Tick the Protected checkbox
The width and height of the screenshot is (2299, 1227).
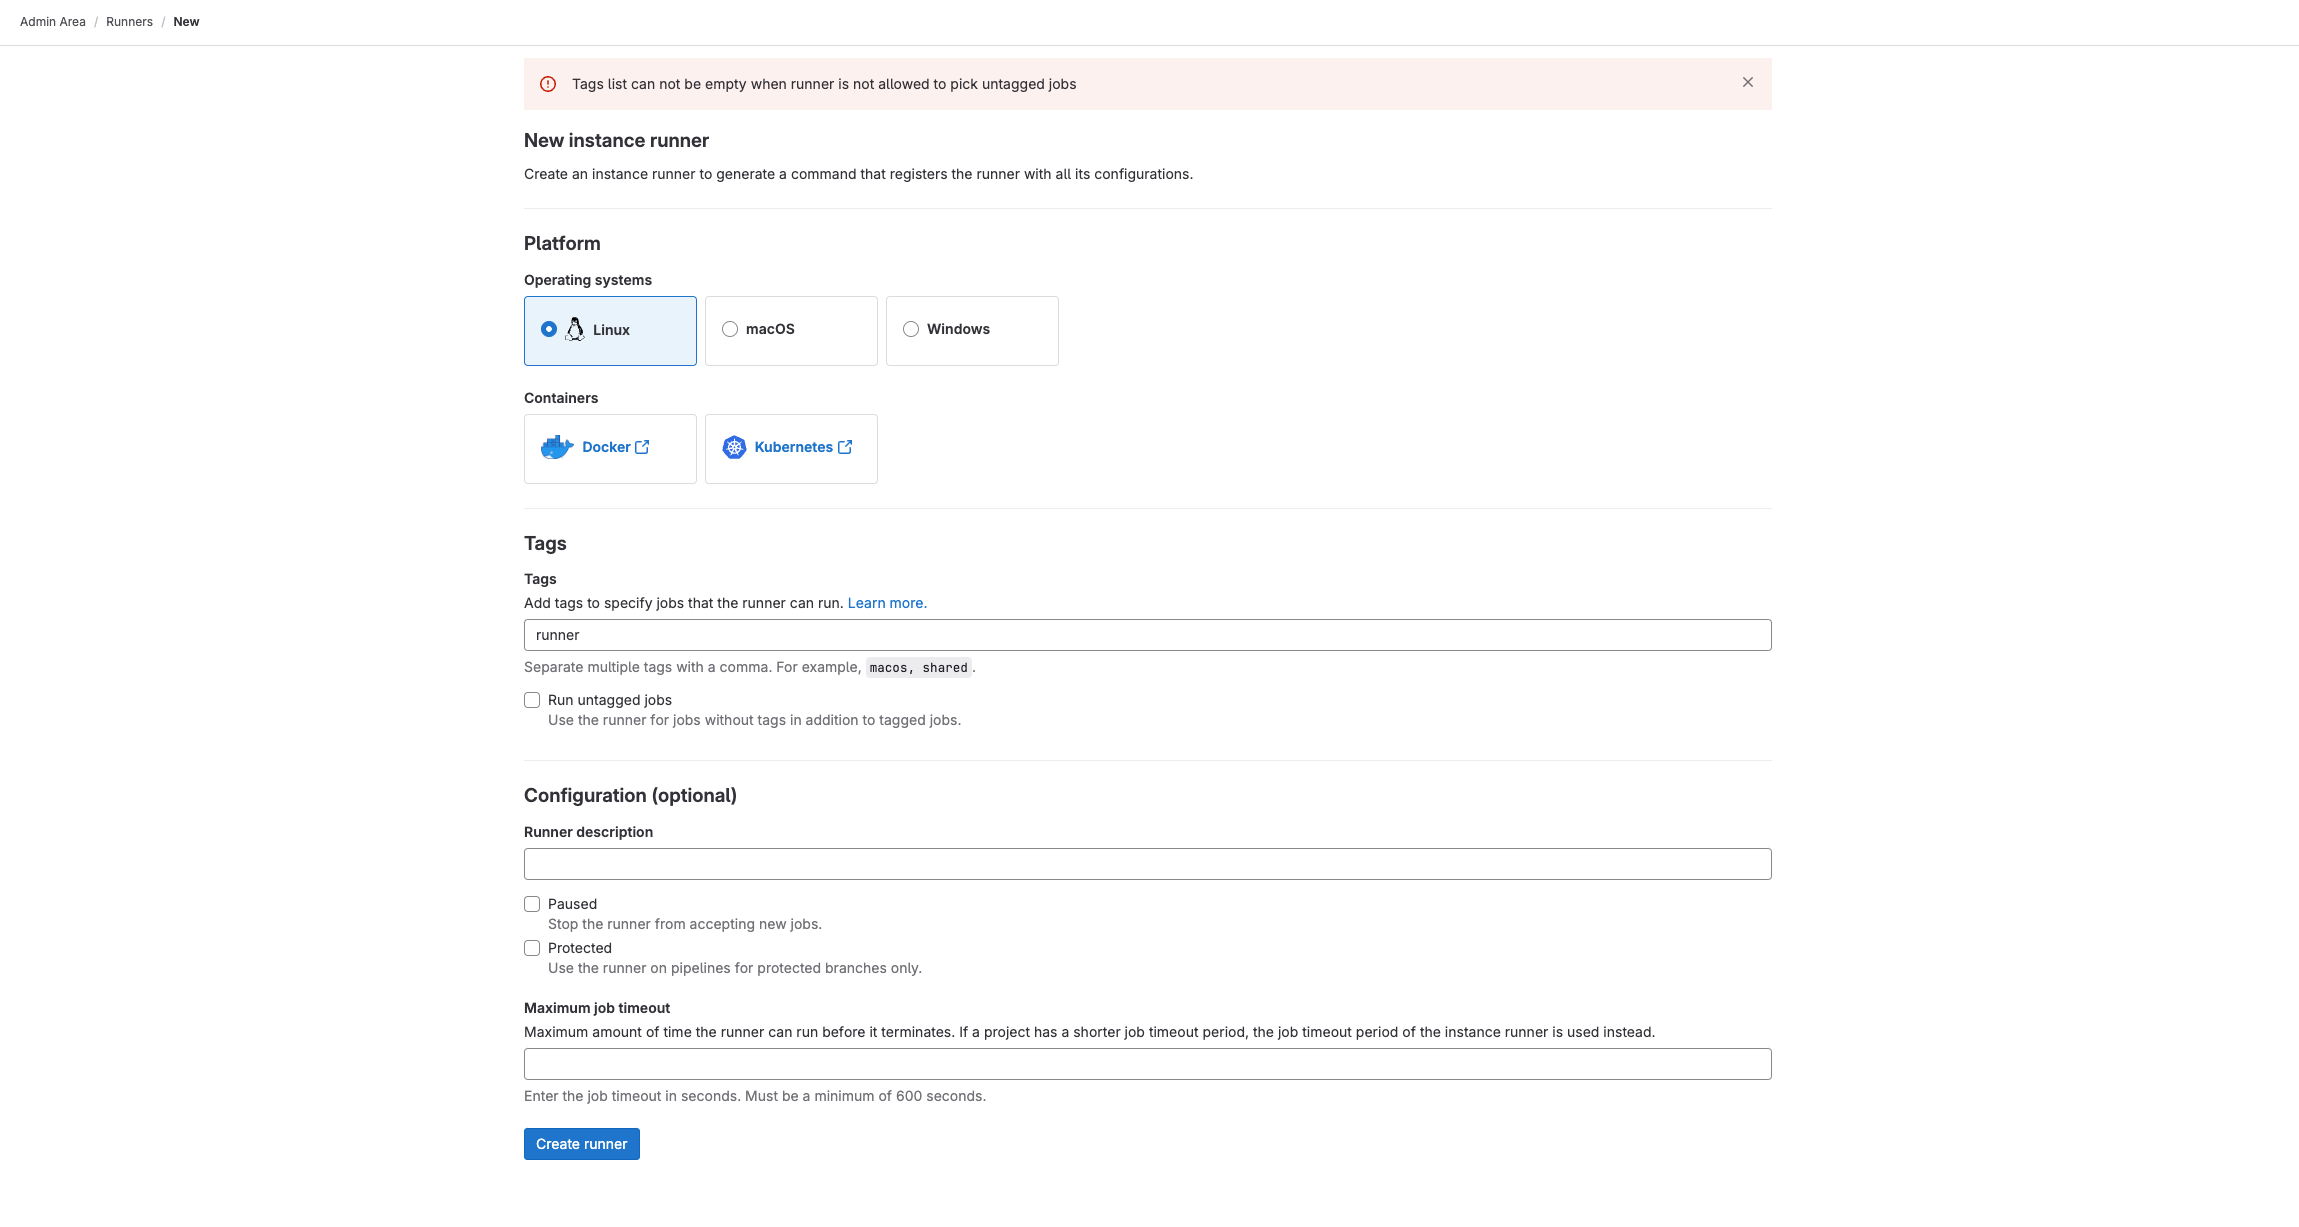point(532,948)
